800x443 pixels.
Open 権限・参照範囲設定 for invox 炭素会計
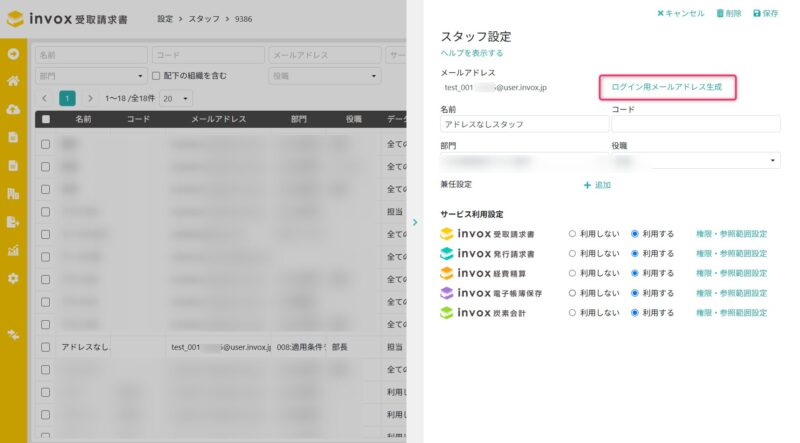pos(732,312)
